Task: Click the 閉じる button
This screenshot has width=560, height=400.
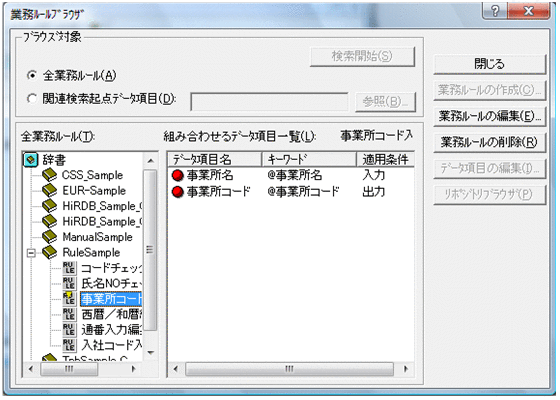Action: (x=490, y=64)
